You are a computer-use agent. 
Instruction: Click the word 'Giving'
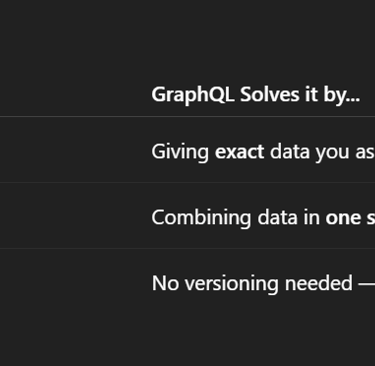click(180, 152)
